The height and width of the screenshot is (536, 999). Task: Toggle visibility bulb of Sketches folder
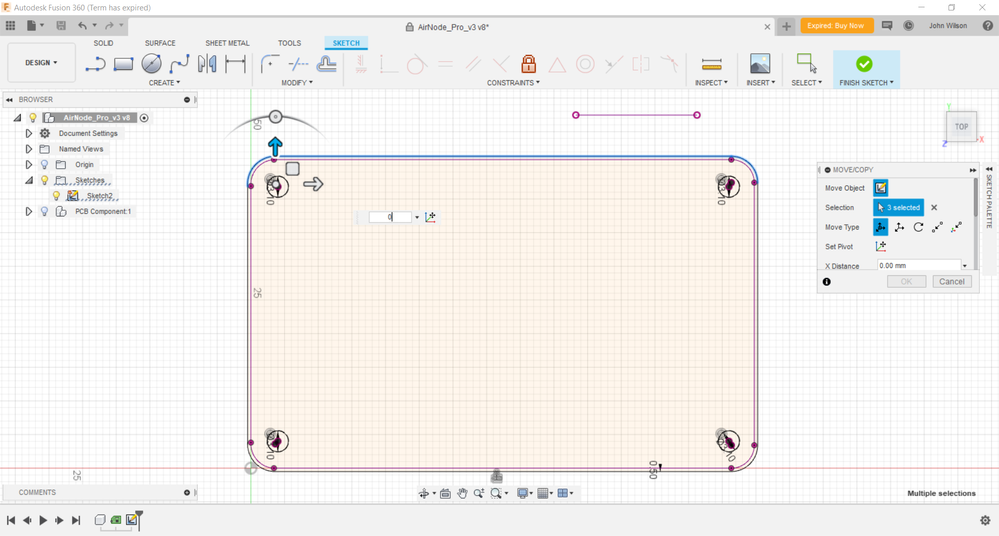point(45,180)
